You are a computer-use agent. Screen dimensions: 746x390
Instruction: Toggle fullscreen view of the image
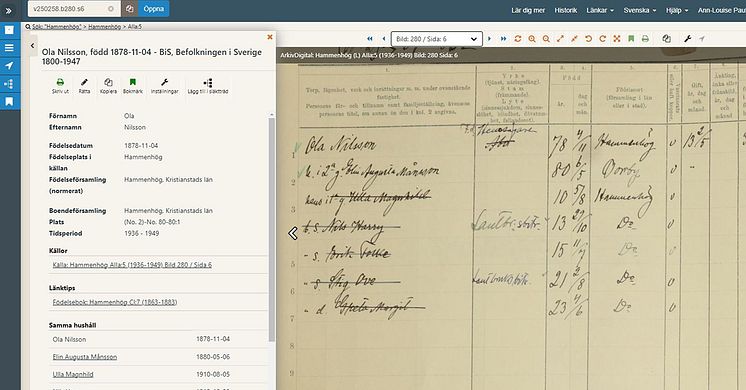click(x=617, y=39)
